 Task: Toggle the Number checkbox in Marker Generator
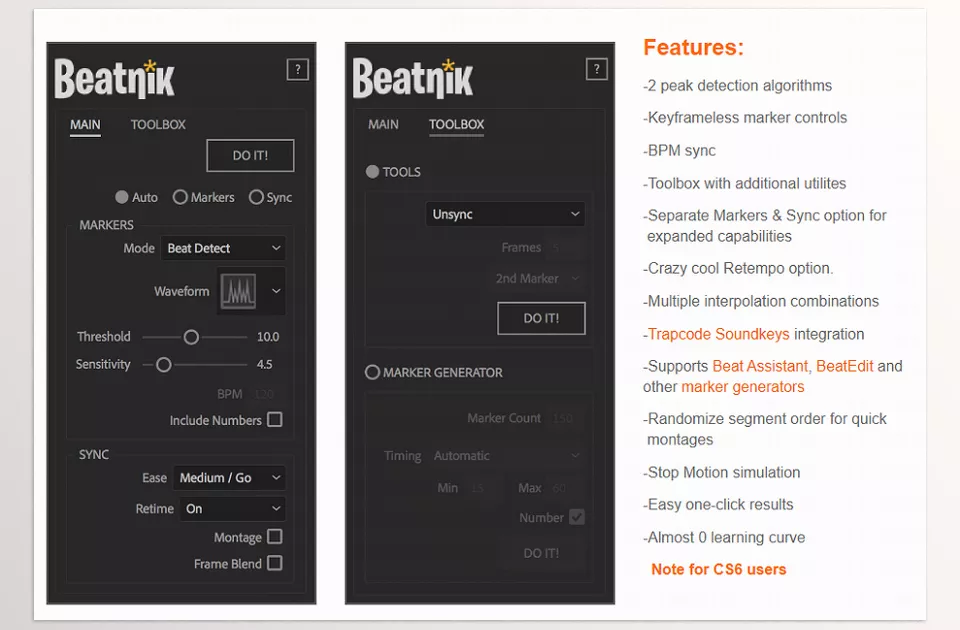[577, 517]
